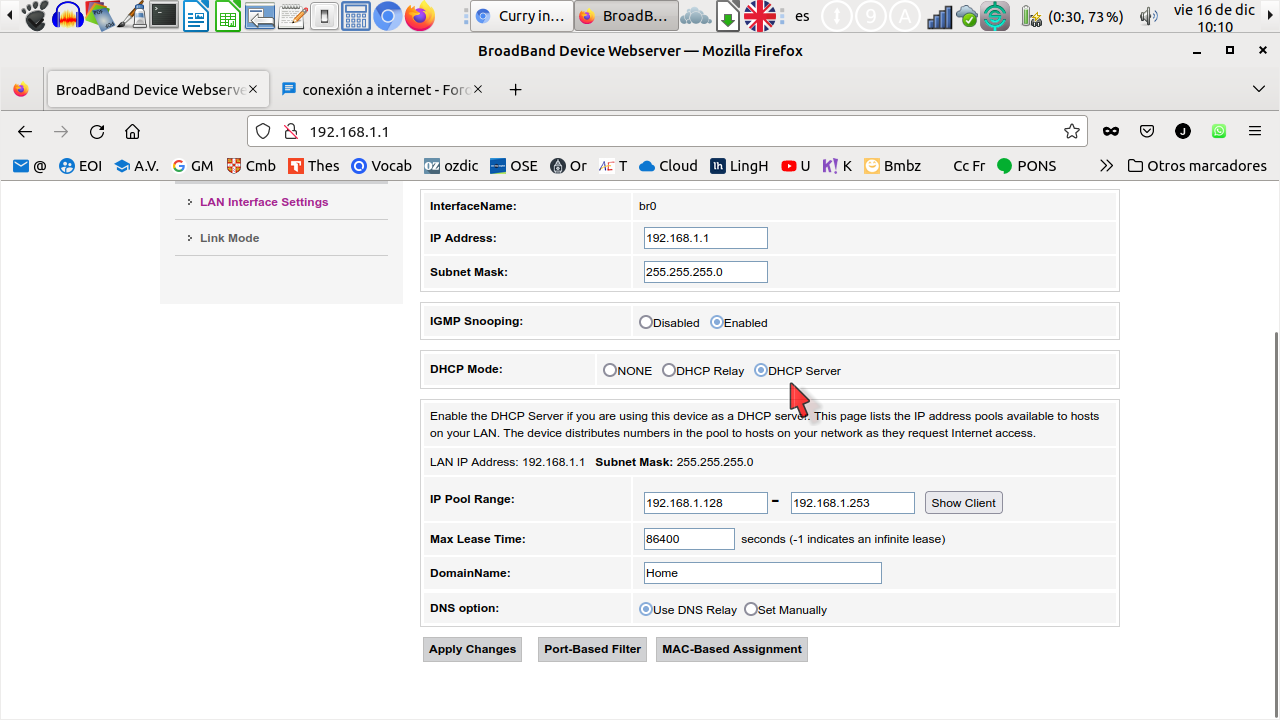Open the Otros marcadores bookmarks folder
The image size is (1280, 720).
point(1197,166)
